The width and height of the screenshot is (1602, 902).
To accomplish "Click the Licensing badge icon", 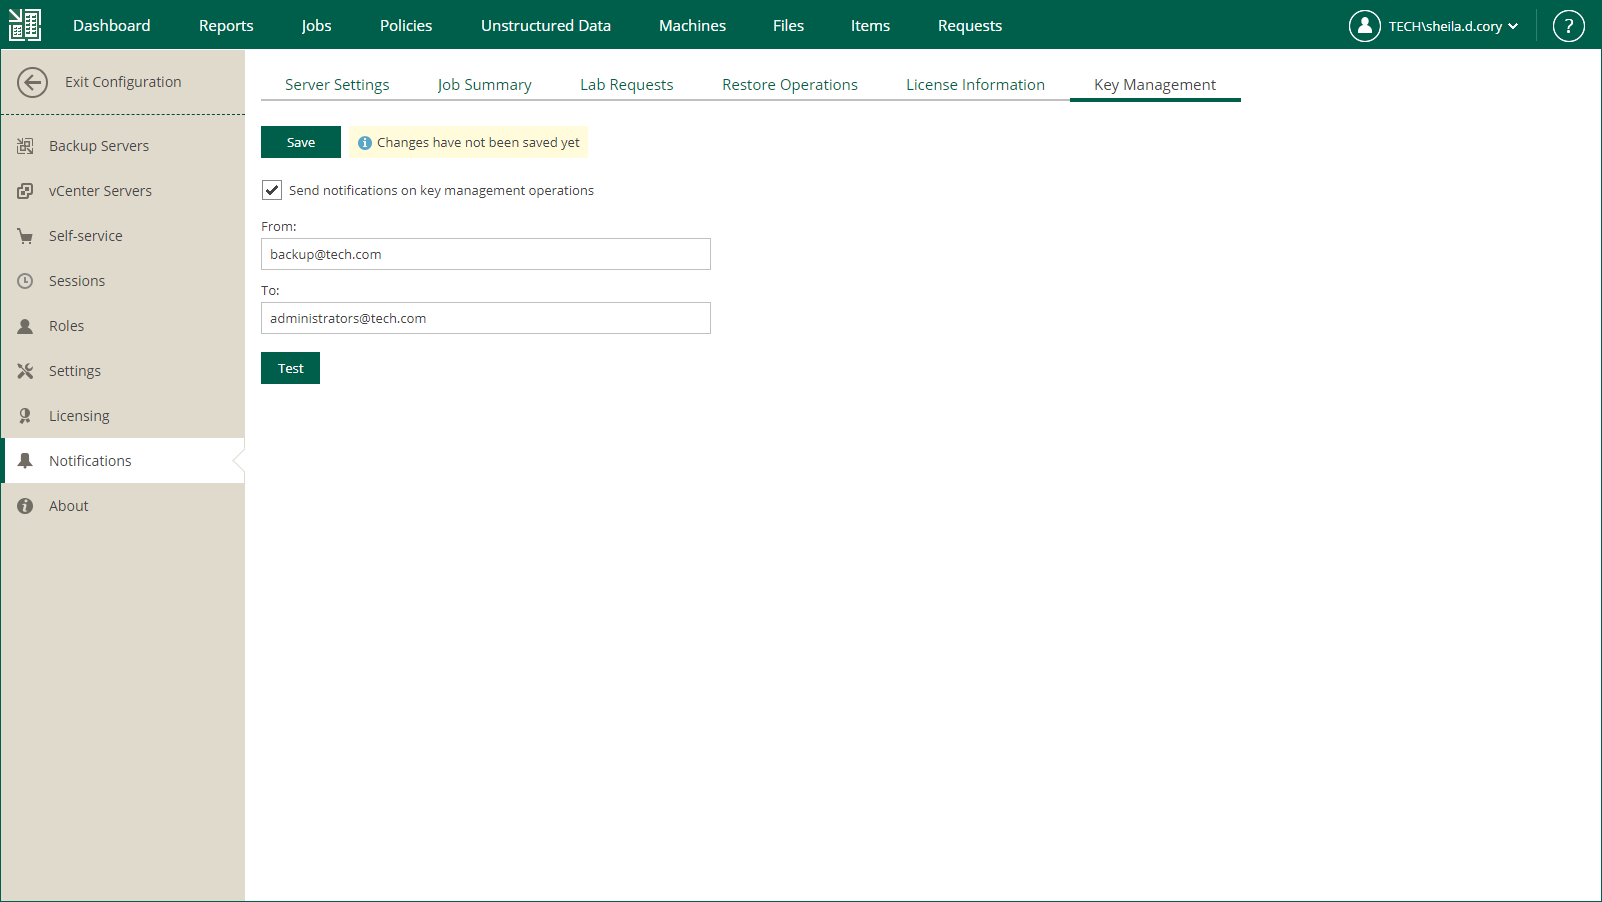I will [x=25, y=416].
